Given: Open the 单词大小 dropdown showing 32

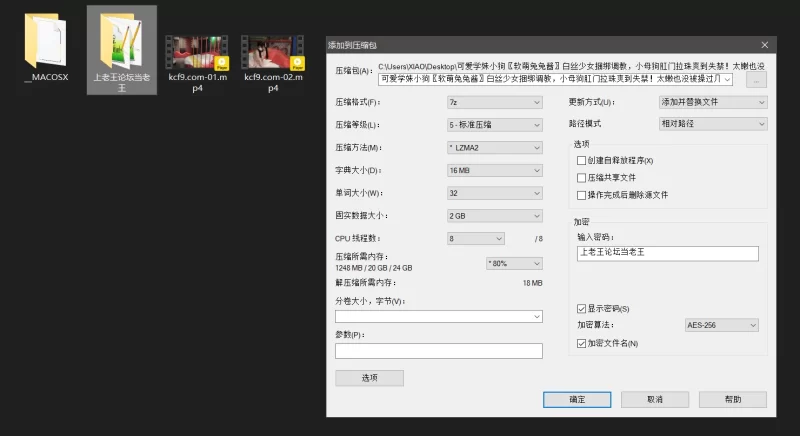Looking at the screenshot, I should 494,193.
